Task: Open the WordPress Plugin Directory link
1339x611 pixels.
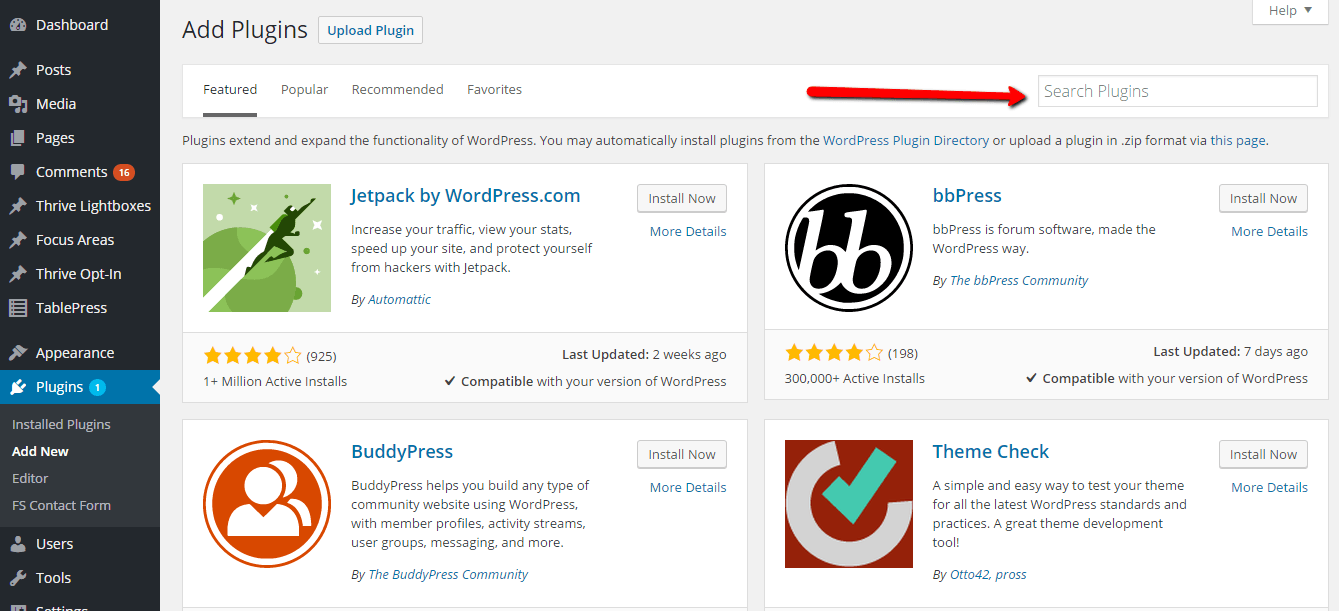Action: tap(906, 141)
